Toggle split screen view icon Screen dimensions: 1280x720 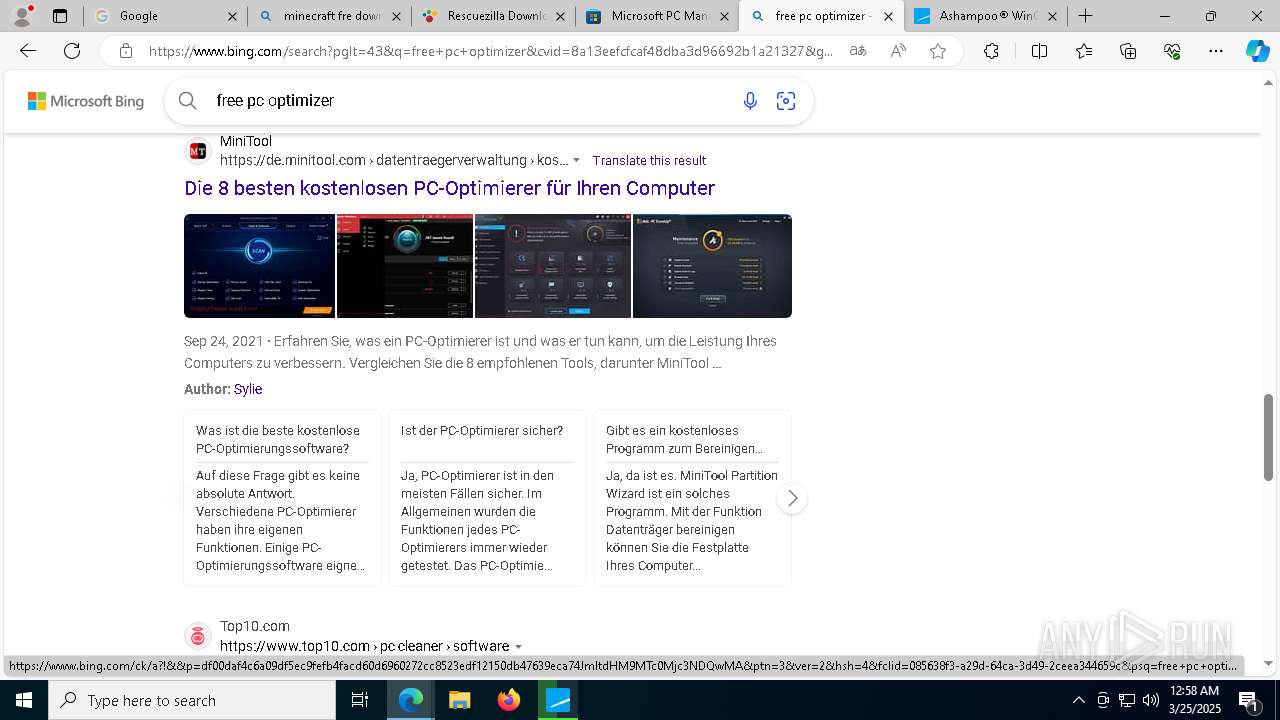pyautogui.click(x=1039, y=51)
